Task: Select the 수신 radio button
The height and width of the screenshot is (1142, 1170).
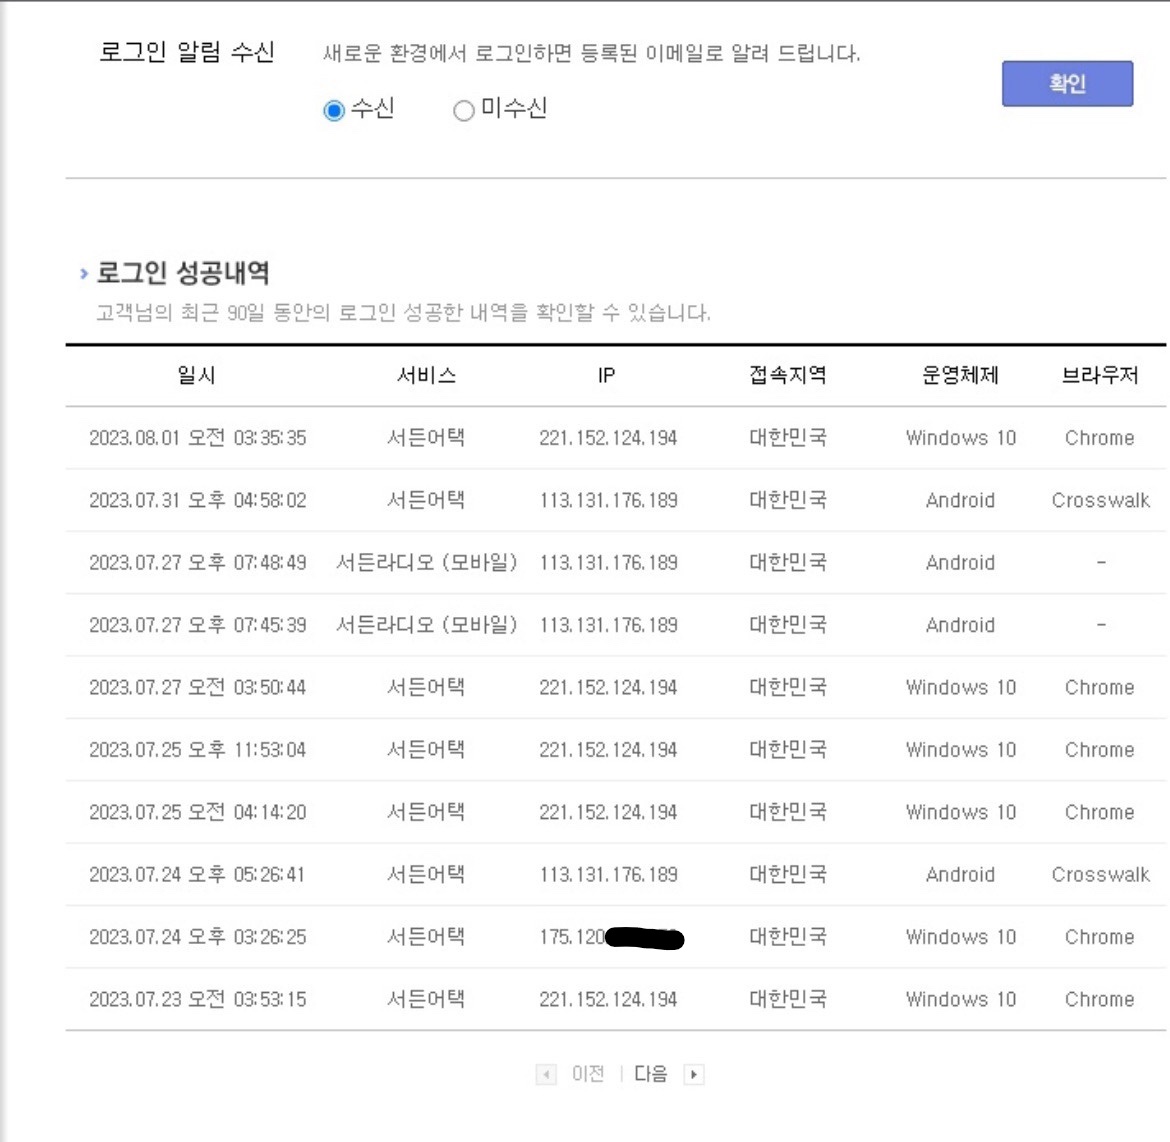Action: point(335,111)
